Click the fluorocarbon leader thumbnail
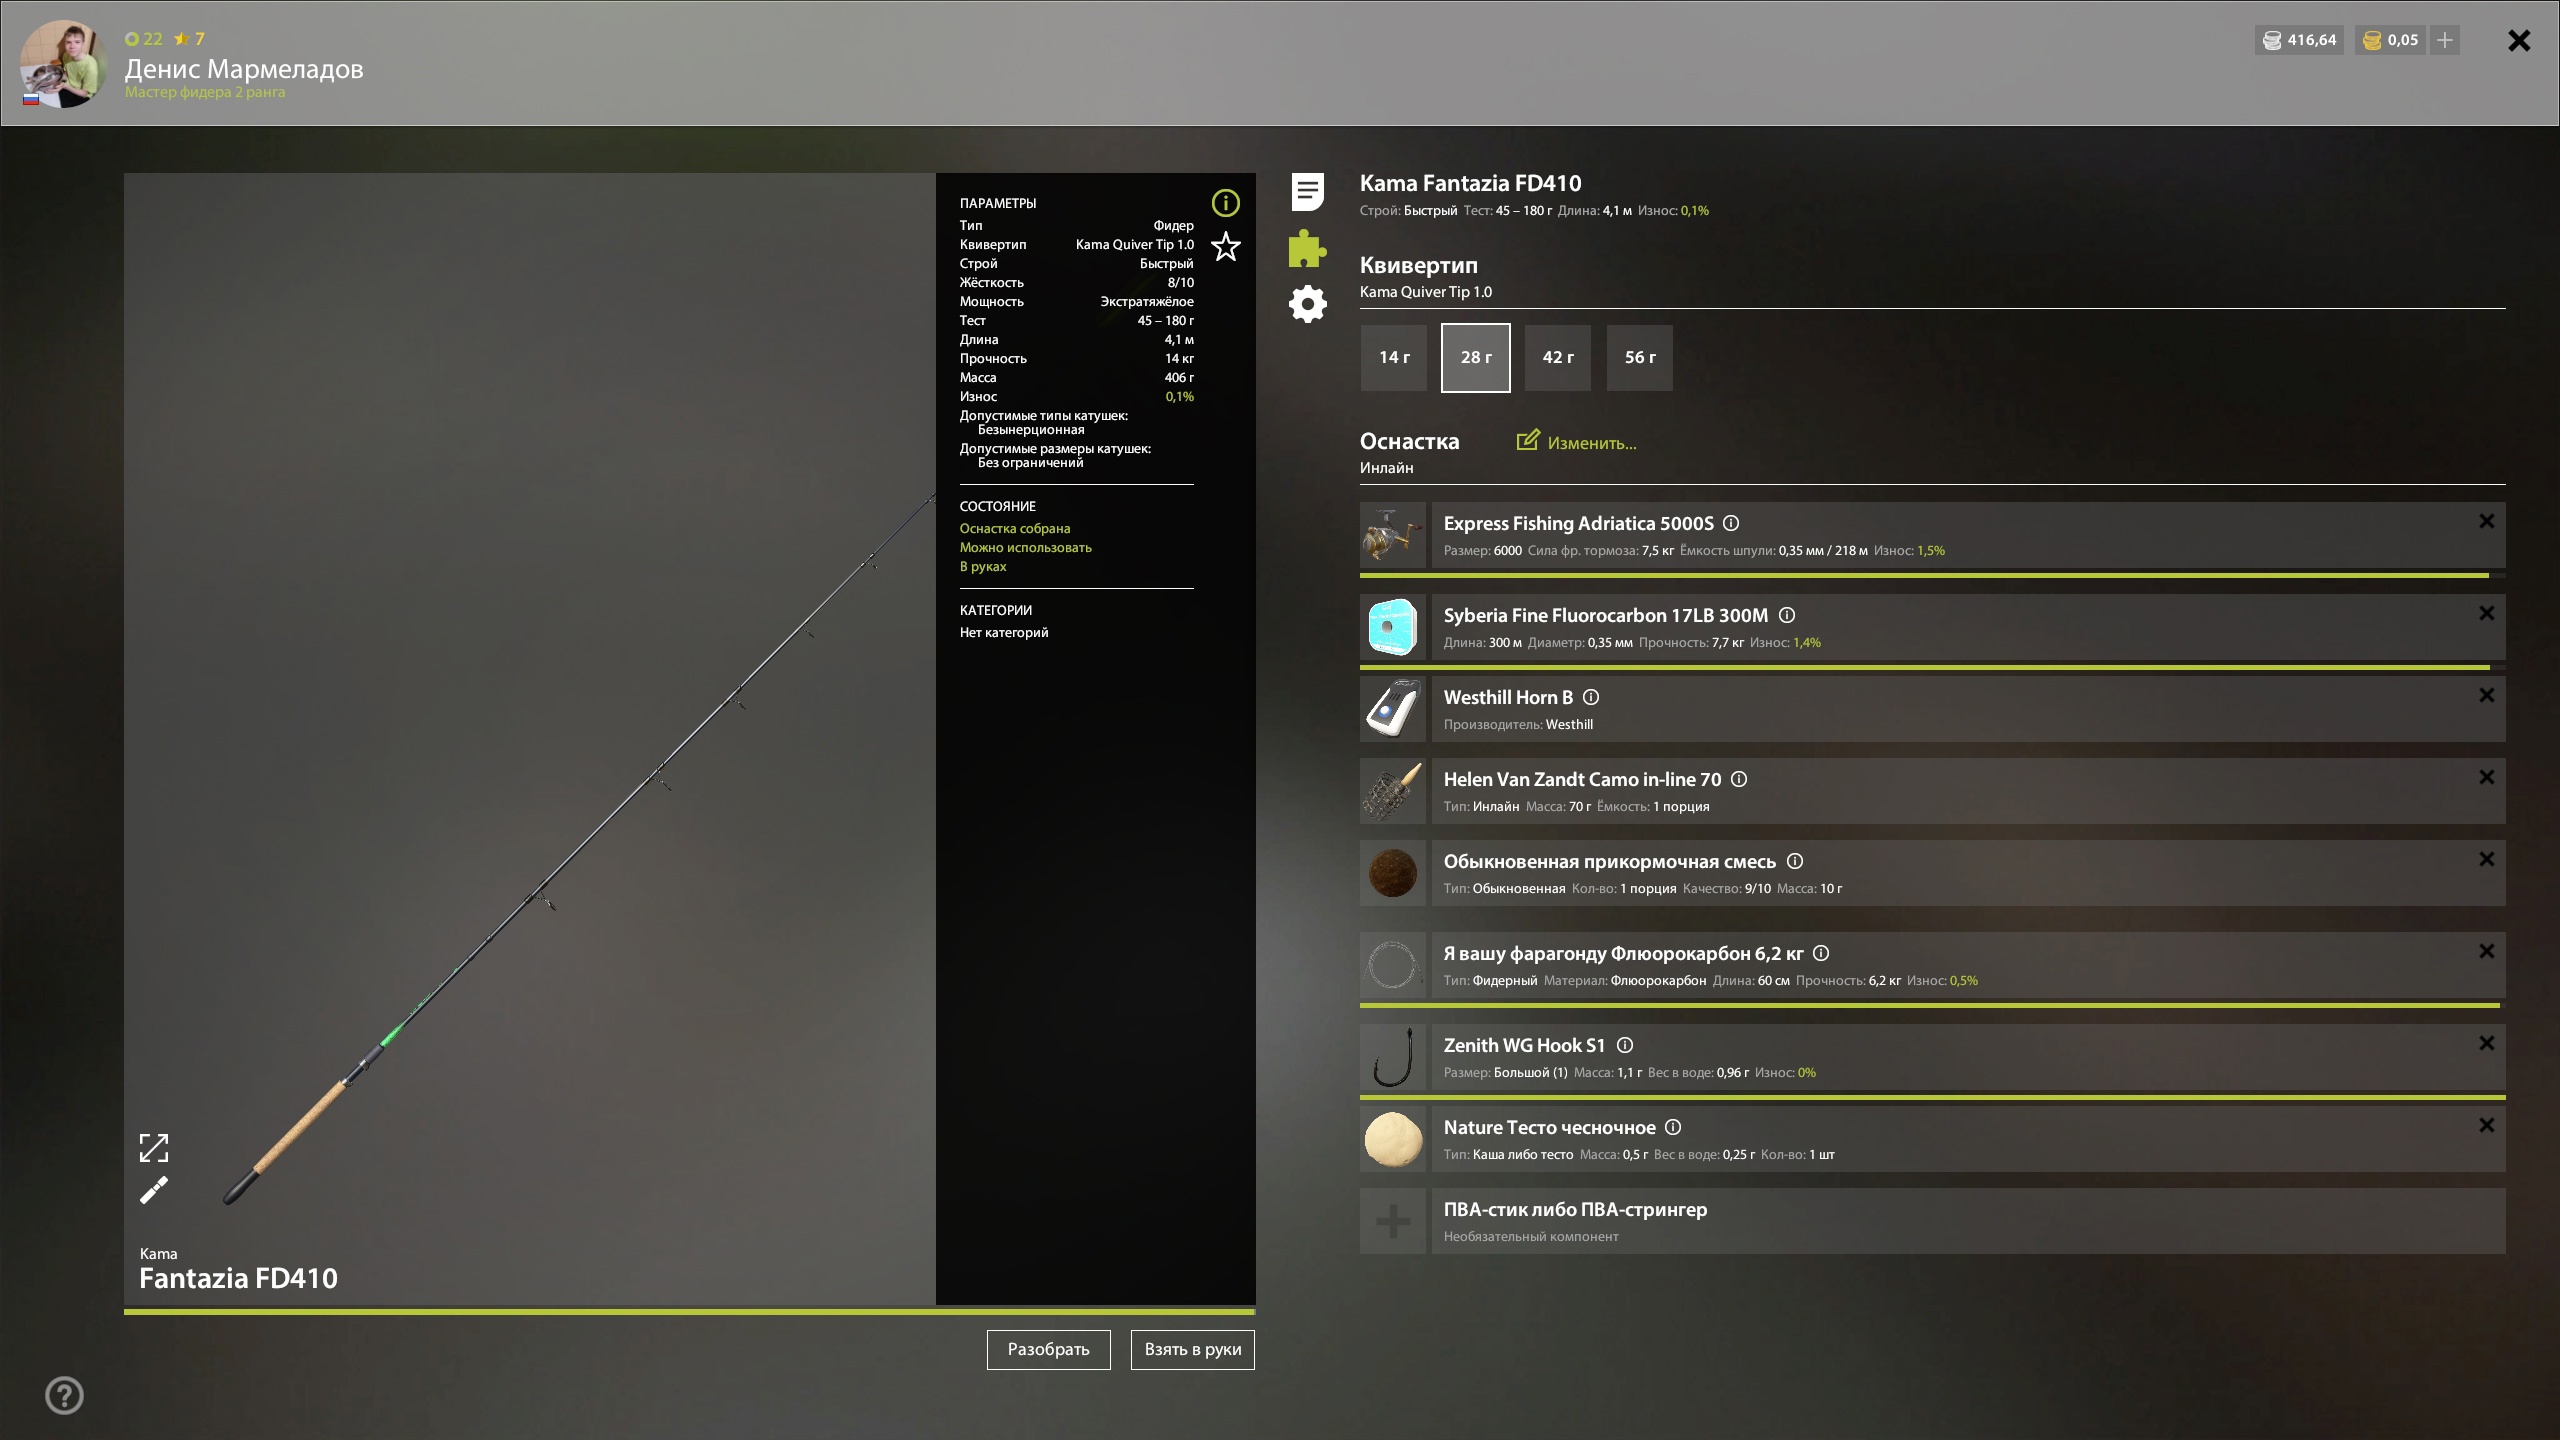 click(1392, 965)
